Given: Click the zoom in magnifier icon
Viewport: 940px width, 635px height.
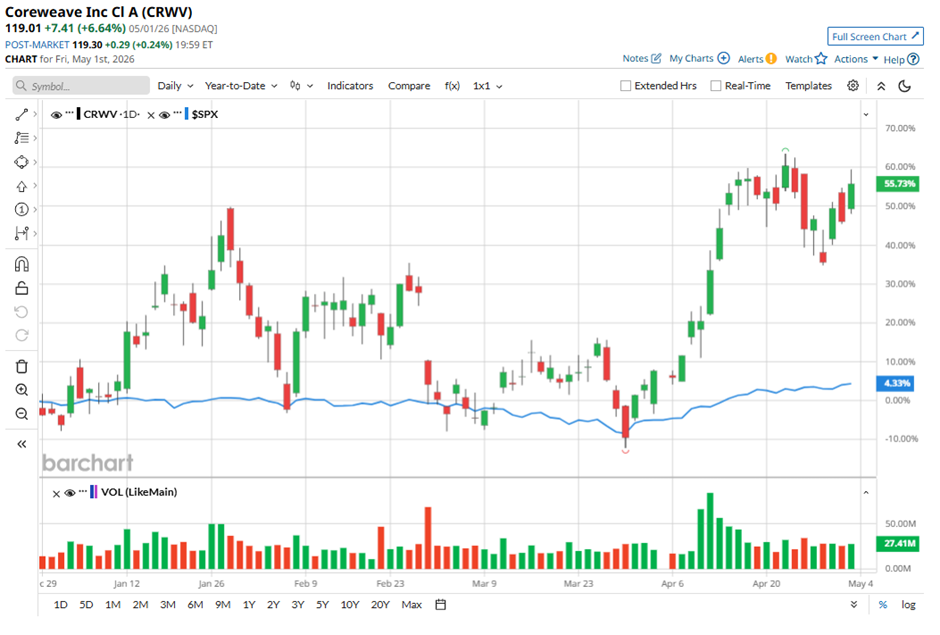Looking at the screenshot, I should [22, 390].
